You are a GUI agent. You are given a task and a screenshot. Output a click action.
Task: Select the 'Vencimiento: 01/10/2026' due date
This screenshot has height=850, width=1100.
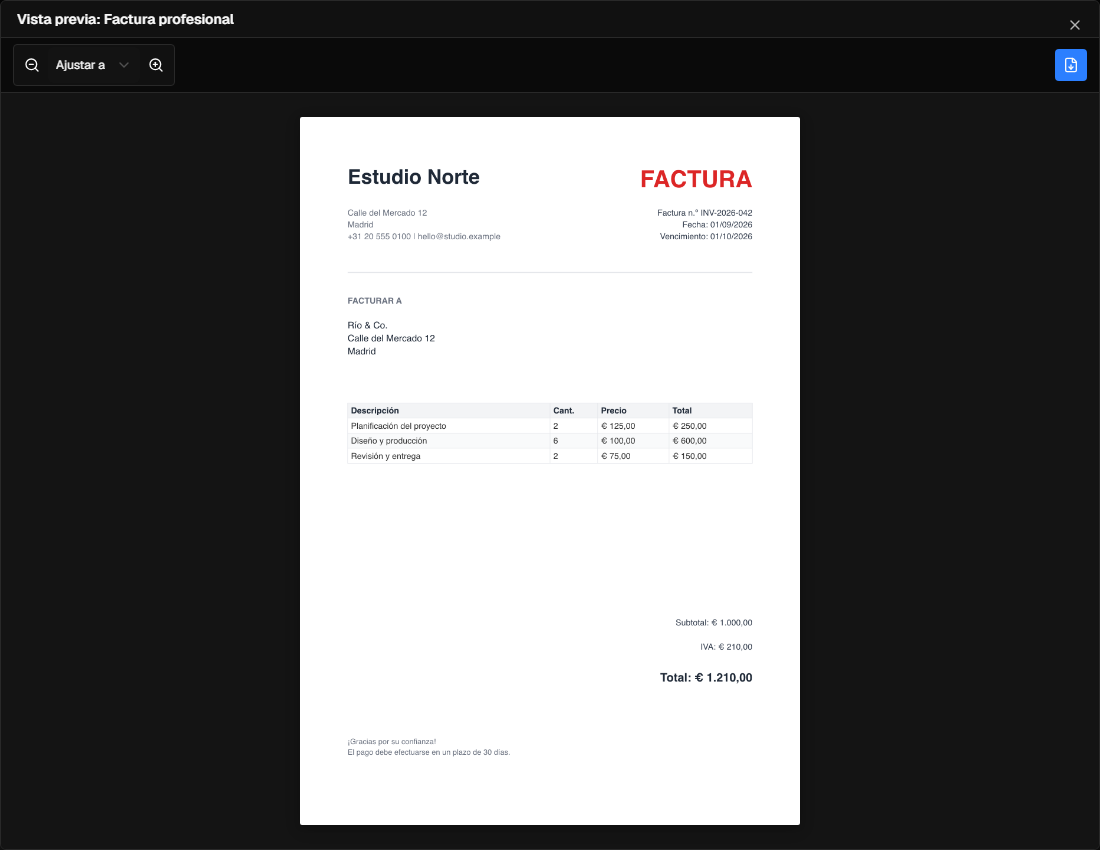coord(706,236)
